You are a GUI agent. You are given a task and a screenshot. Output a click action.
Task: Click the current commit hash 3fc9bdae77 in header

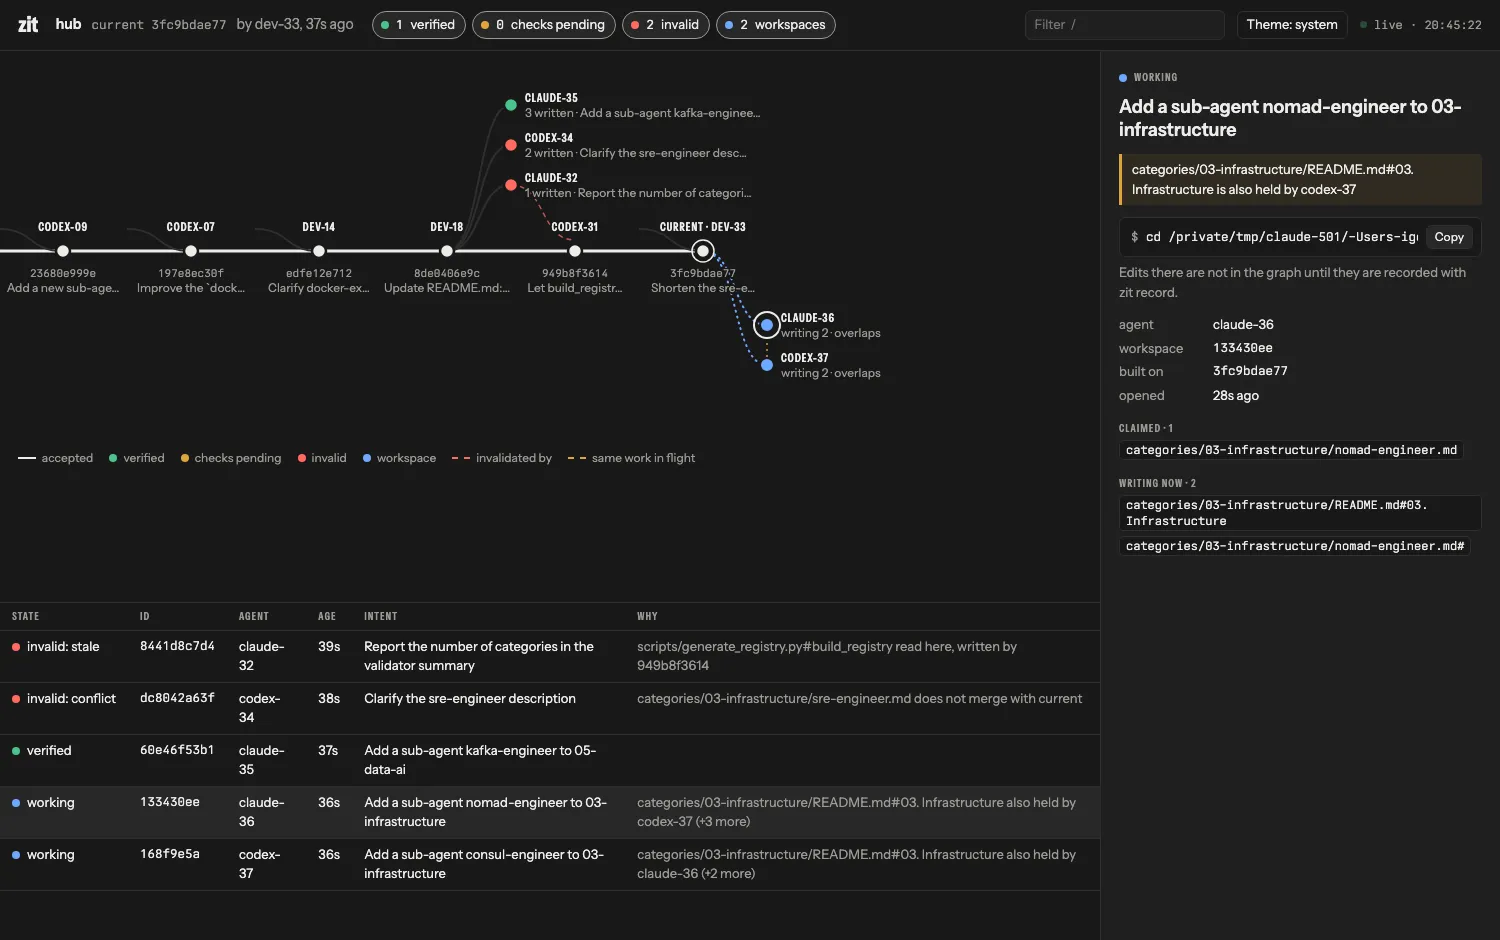coord(189,25)
